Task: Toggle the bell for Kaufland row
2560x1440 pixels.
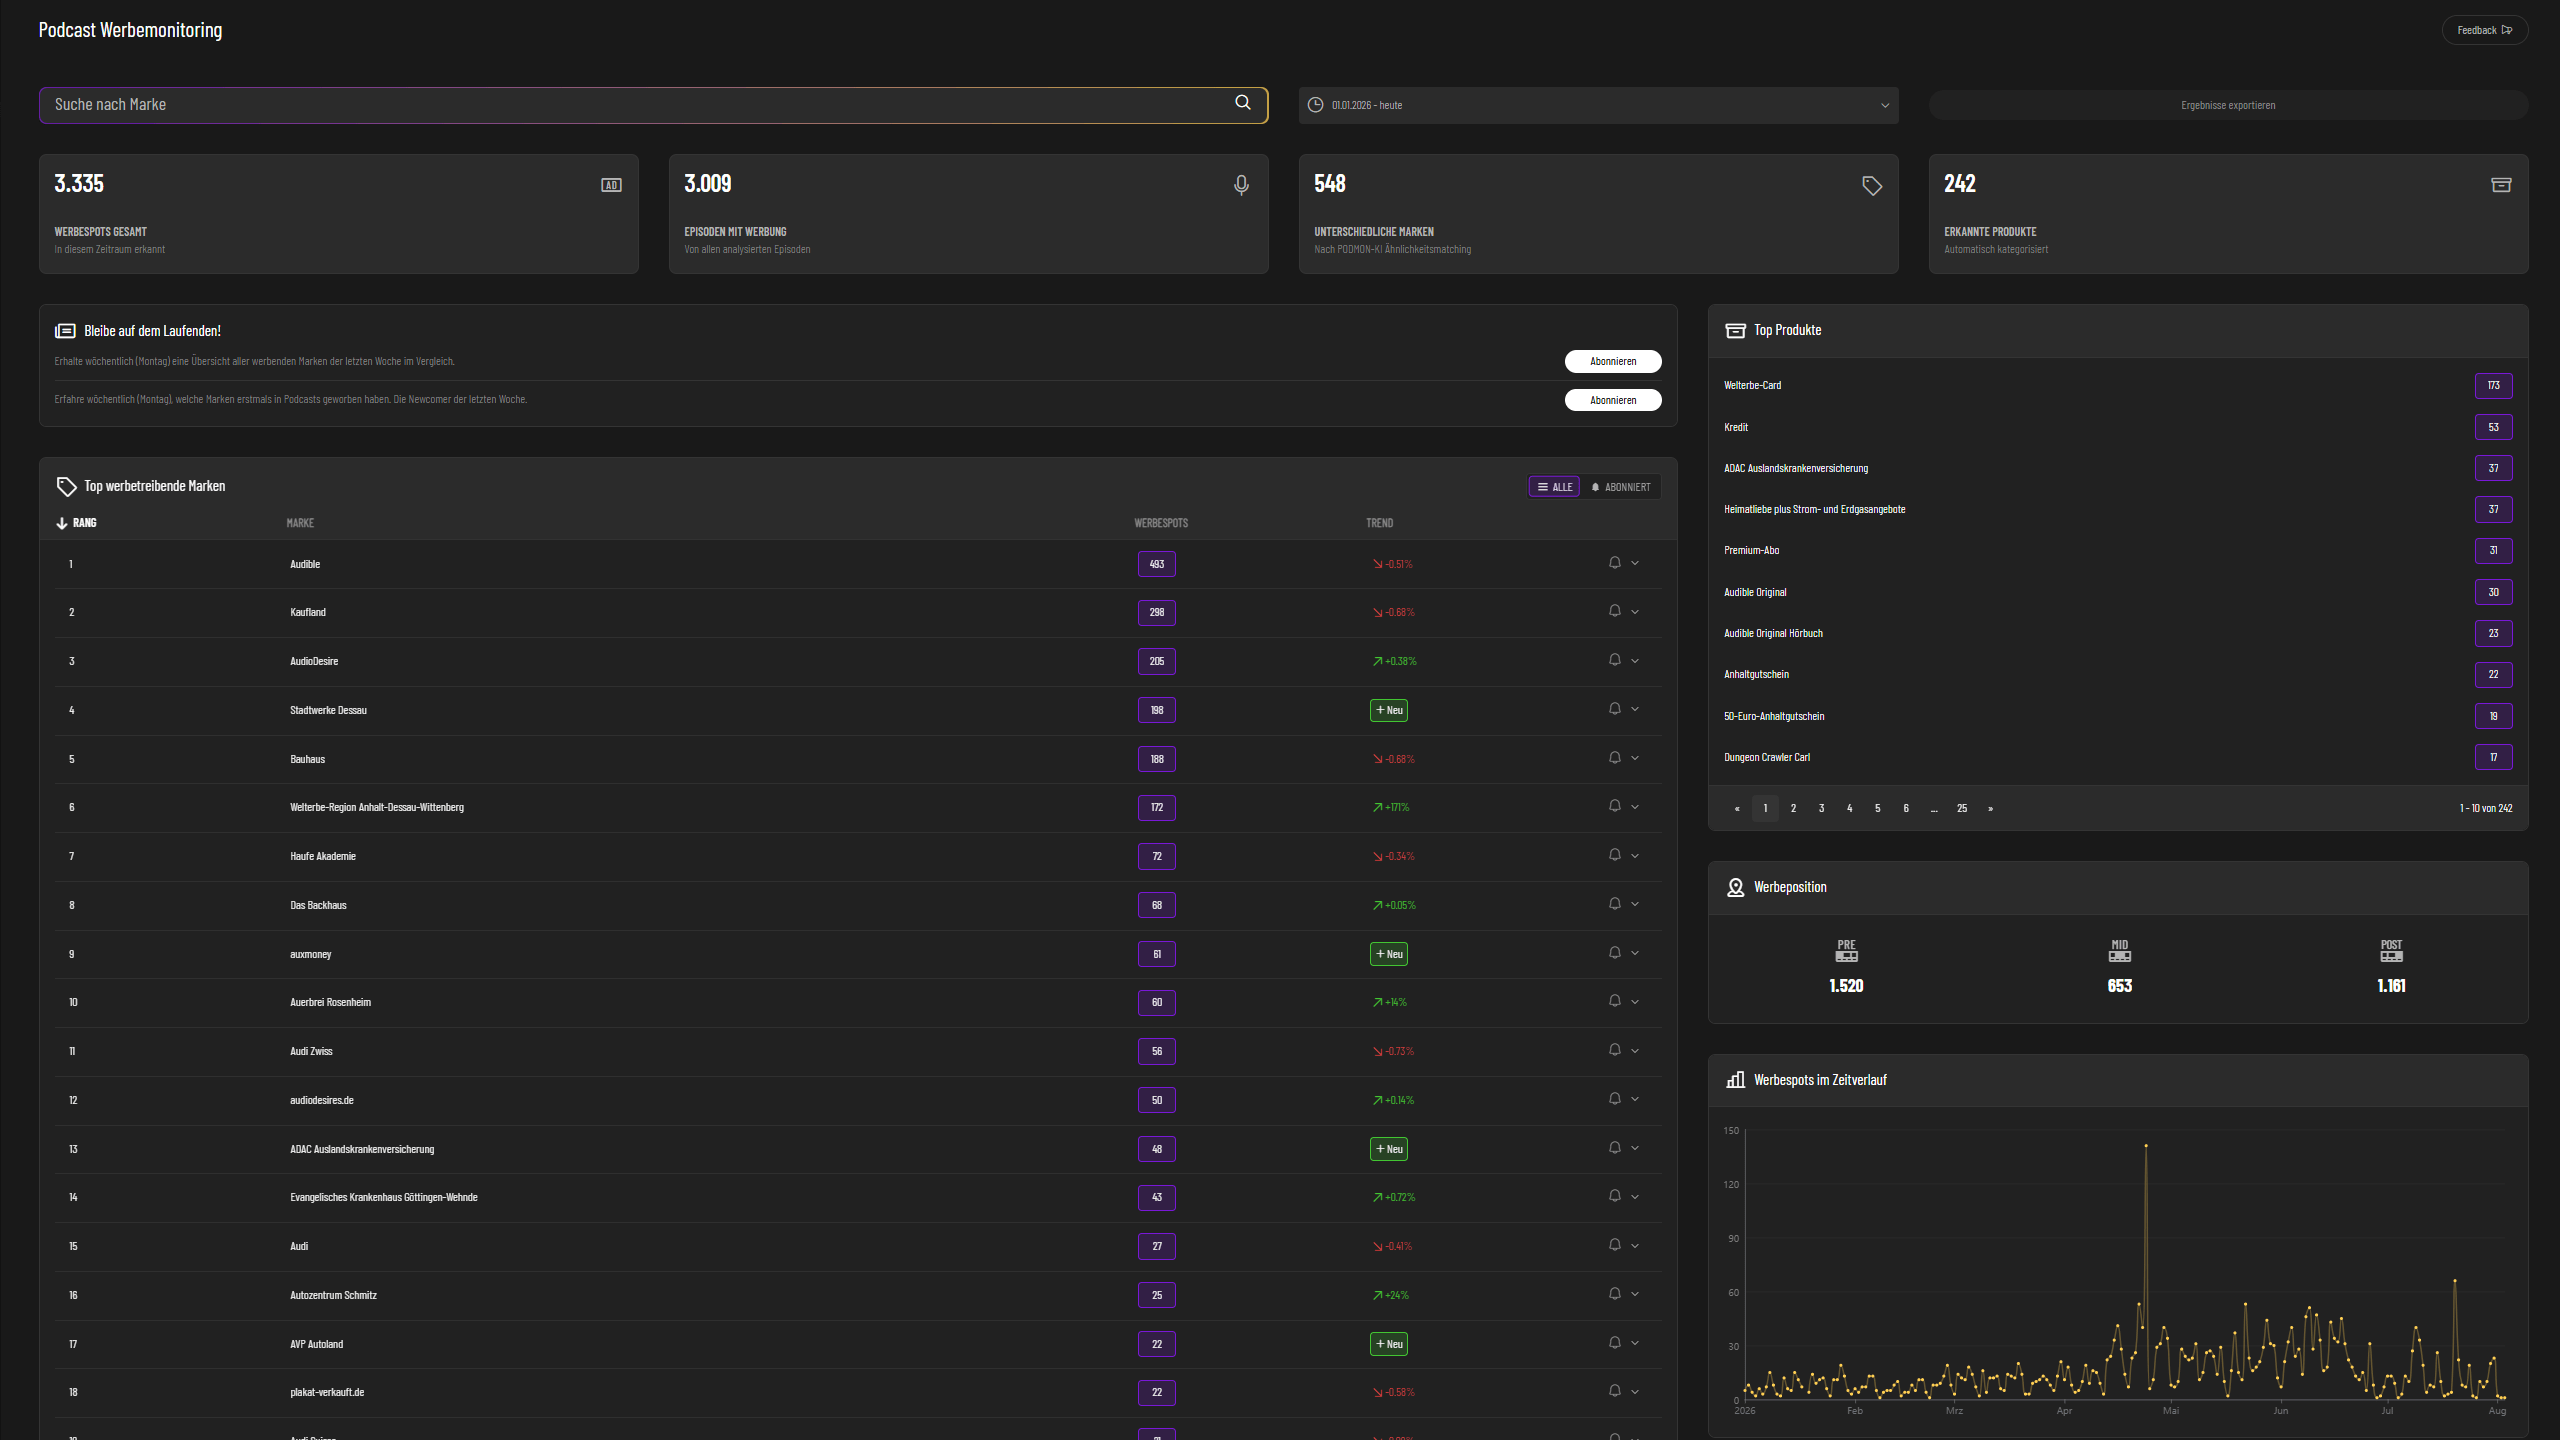Action: 1614,611
